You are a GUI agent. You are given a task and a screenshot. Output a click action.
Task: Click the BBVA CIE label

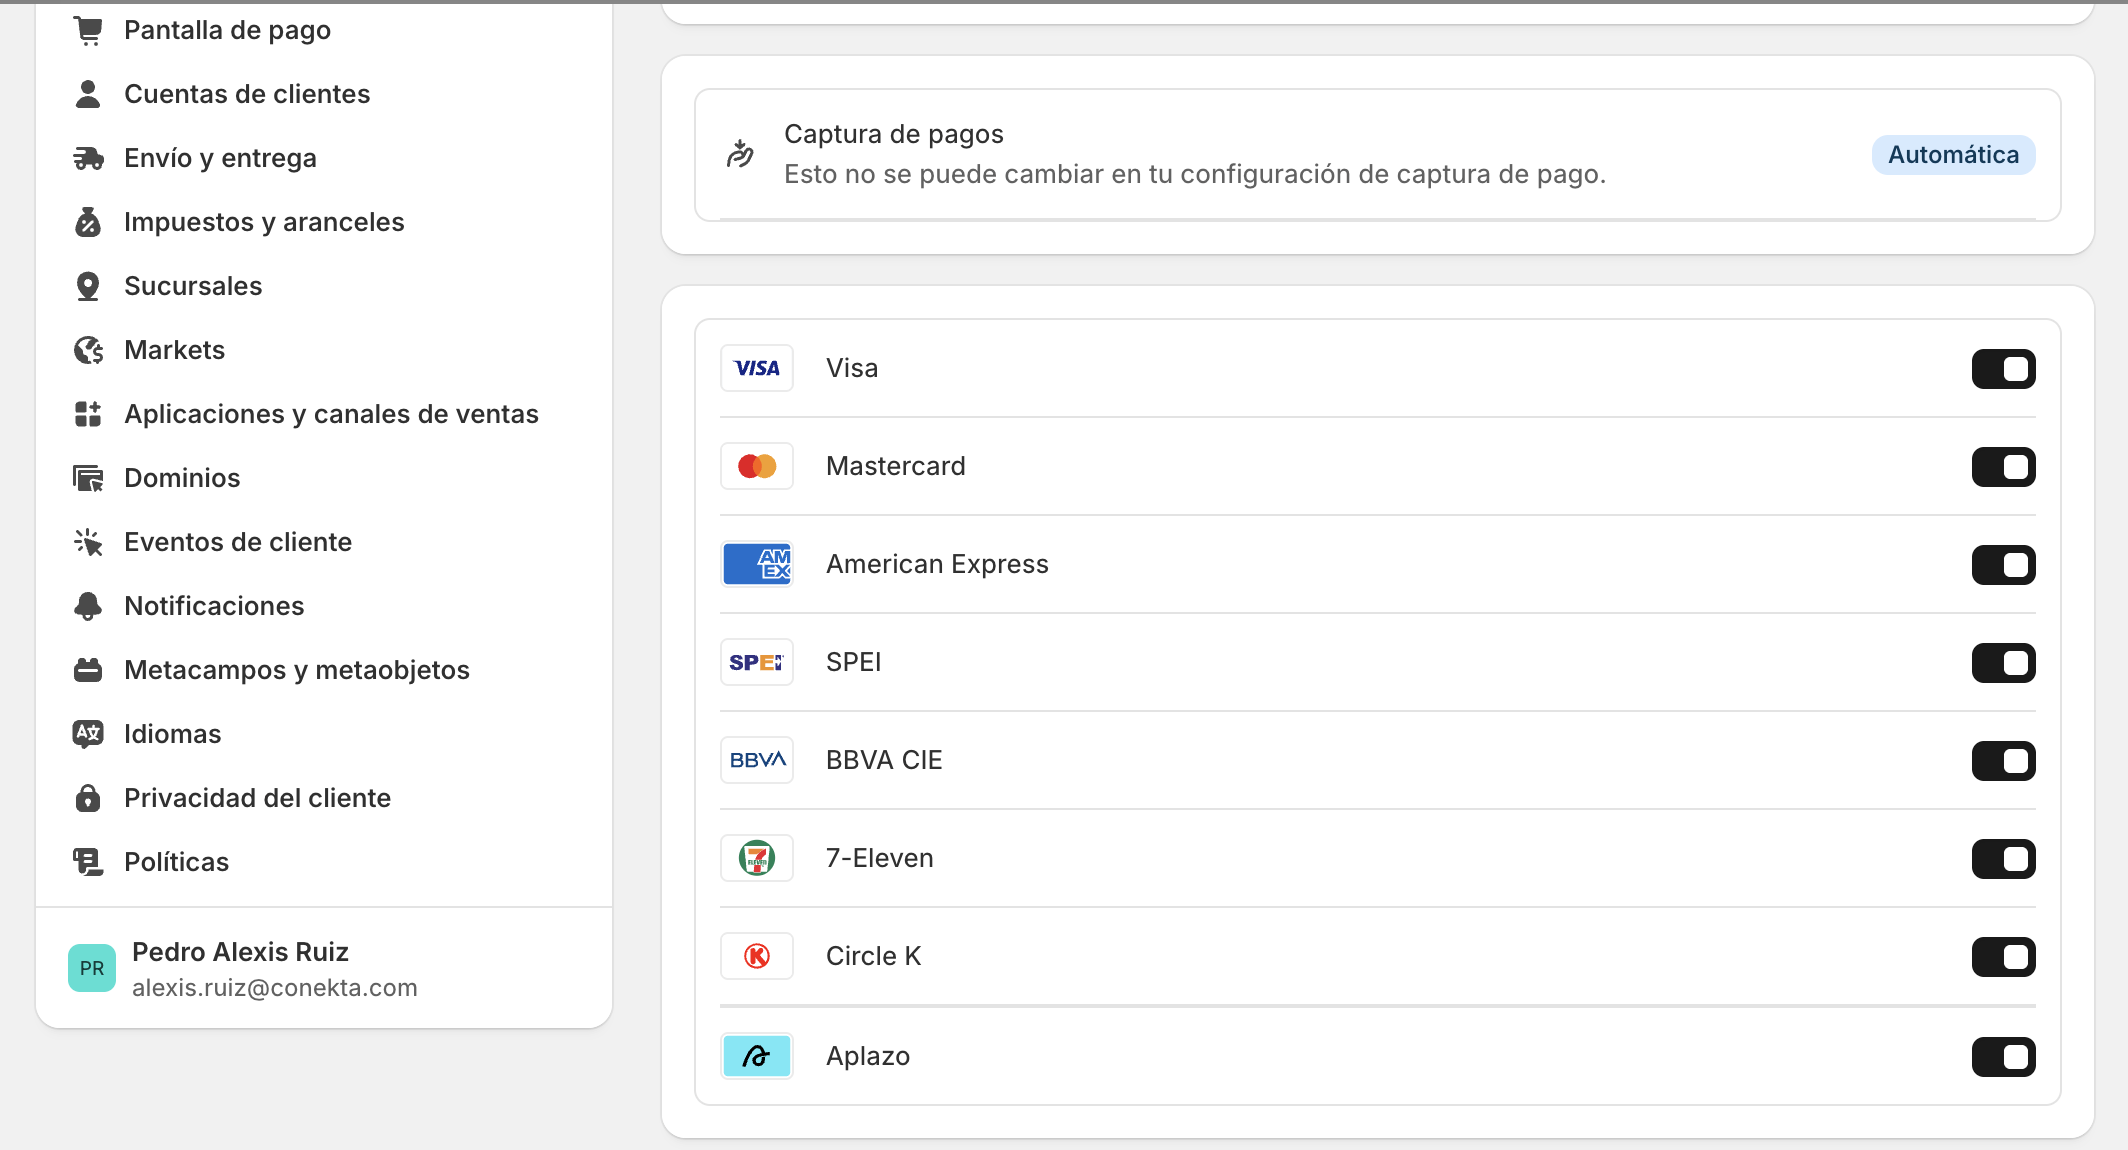pyautogui.click(x=884, y=760)
